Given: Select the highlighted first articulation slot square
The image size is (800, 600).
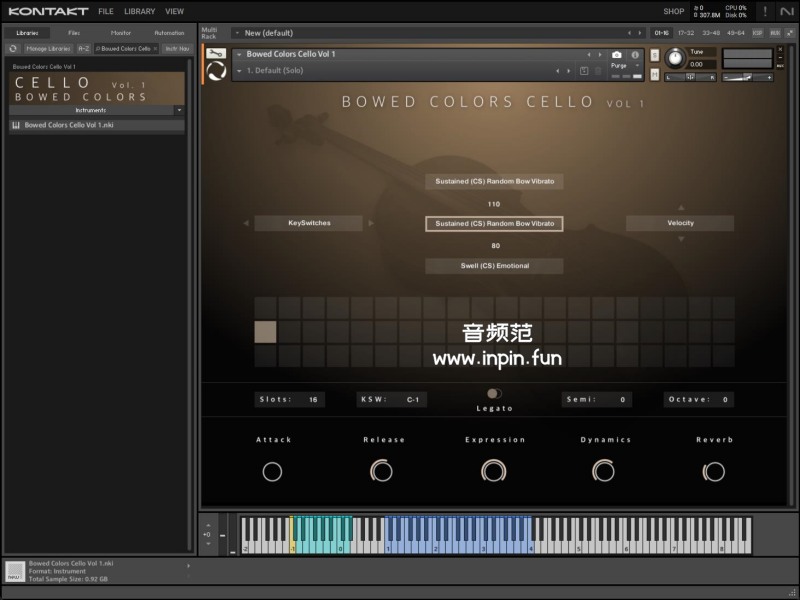Looking at the screenshot, I should 265,332.
